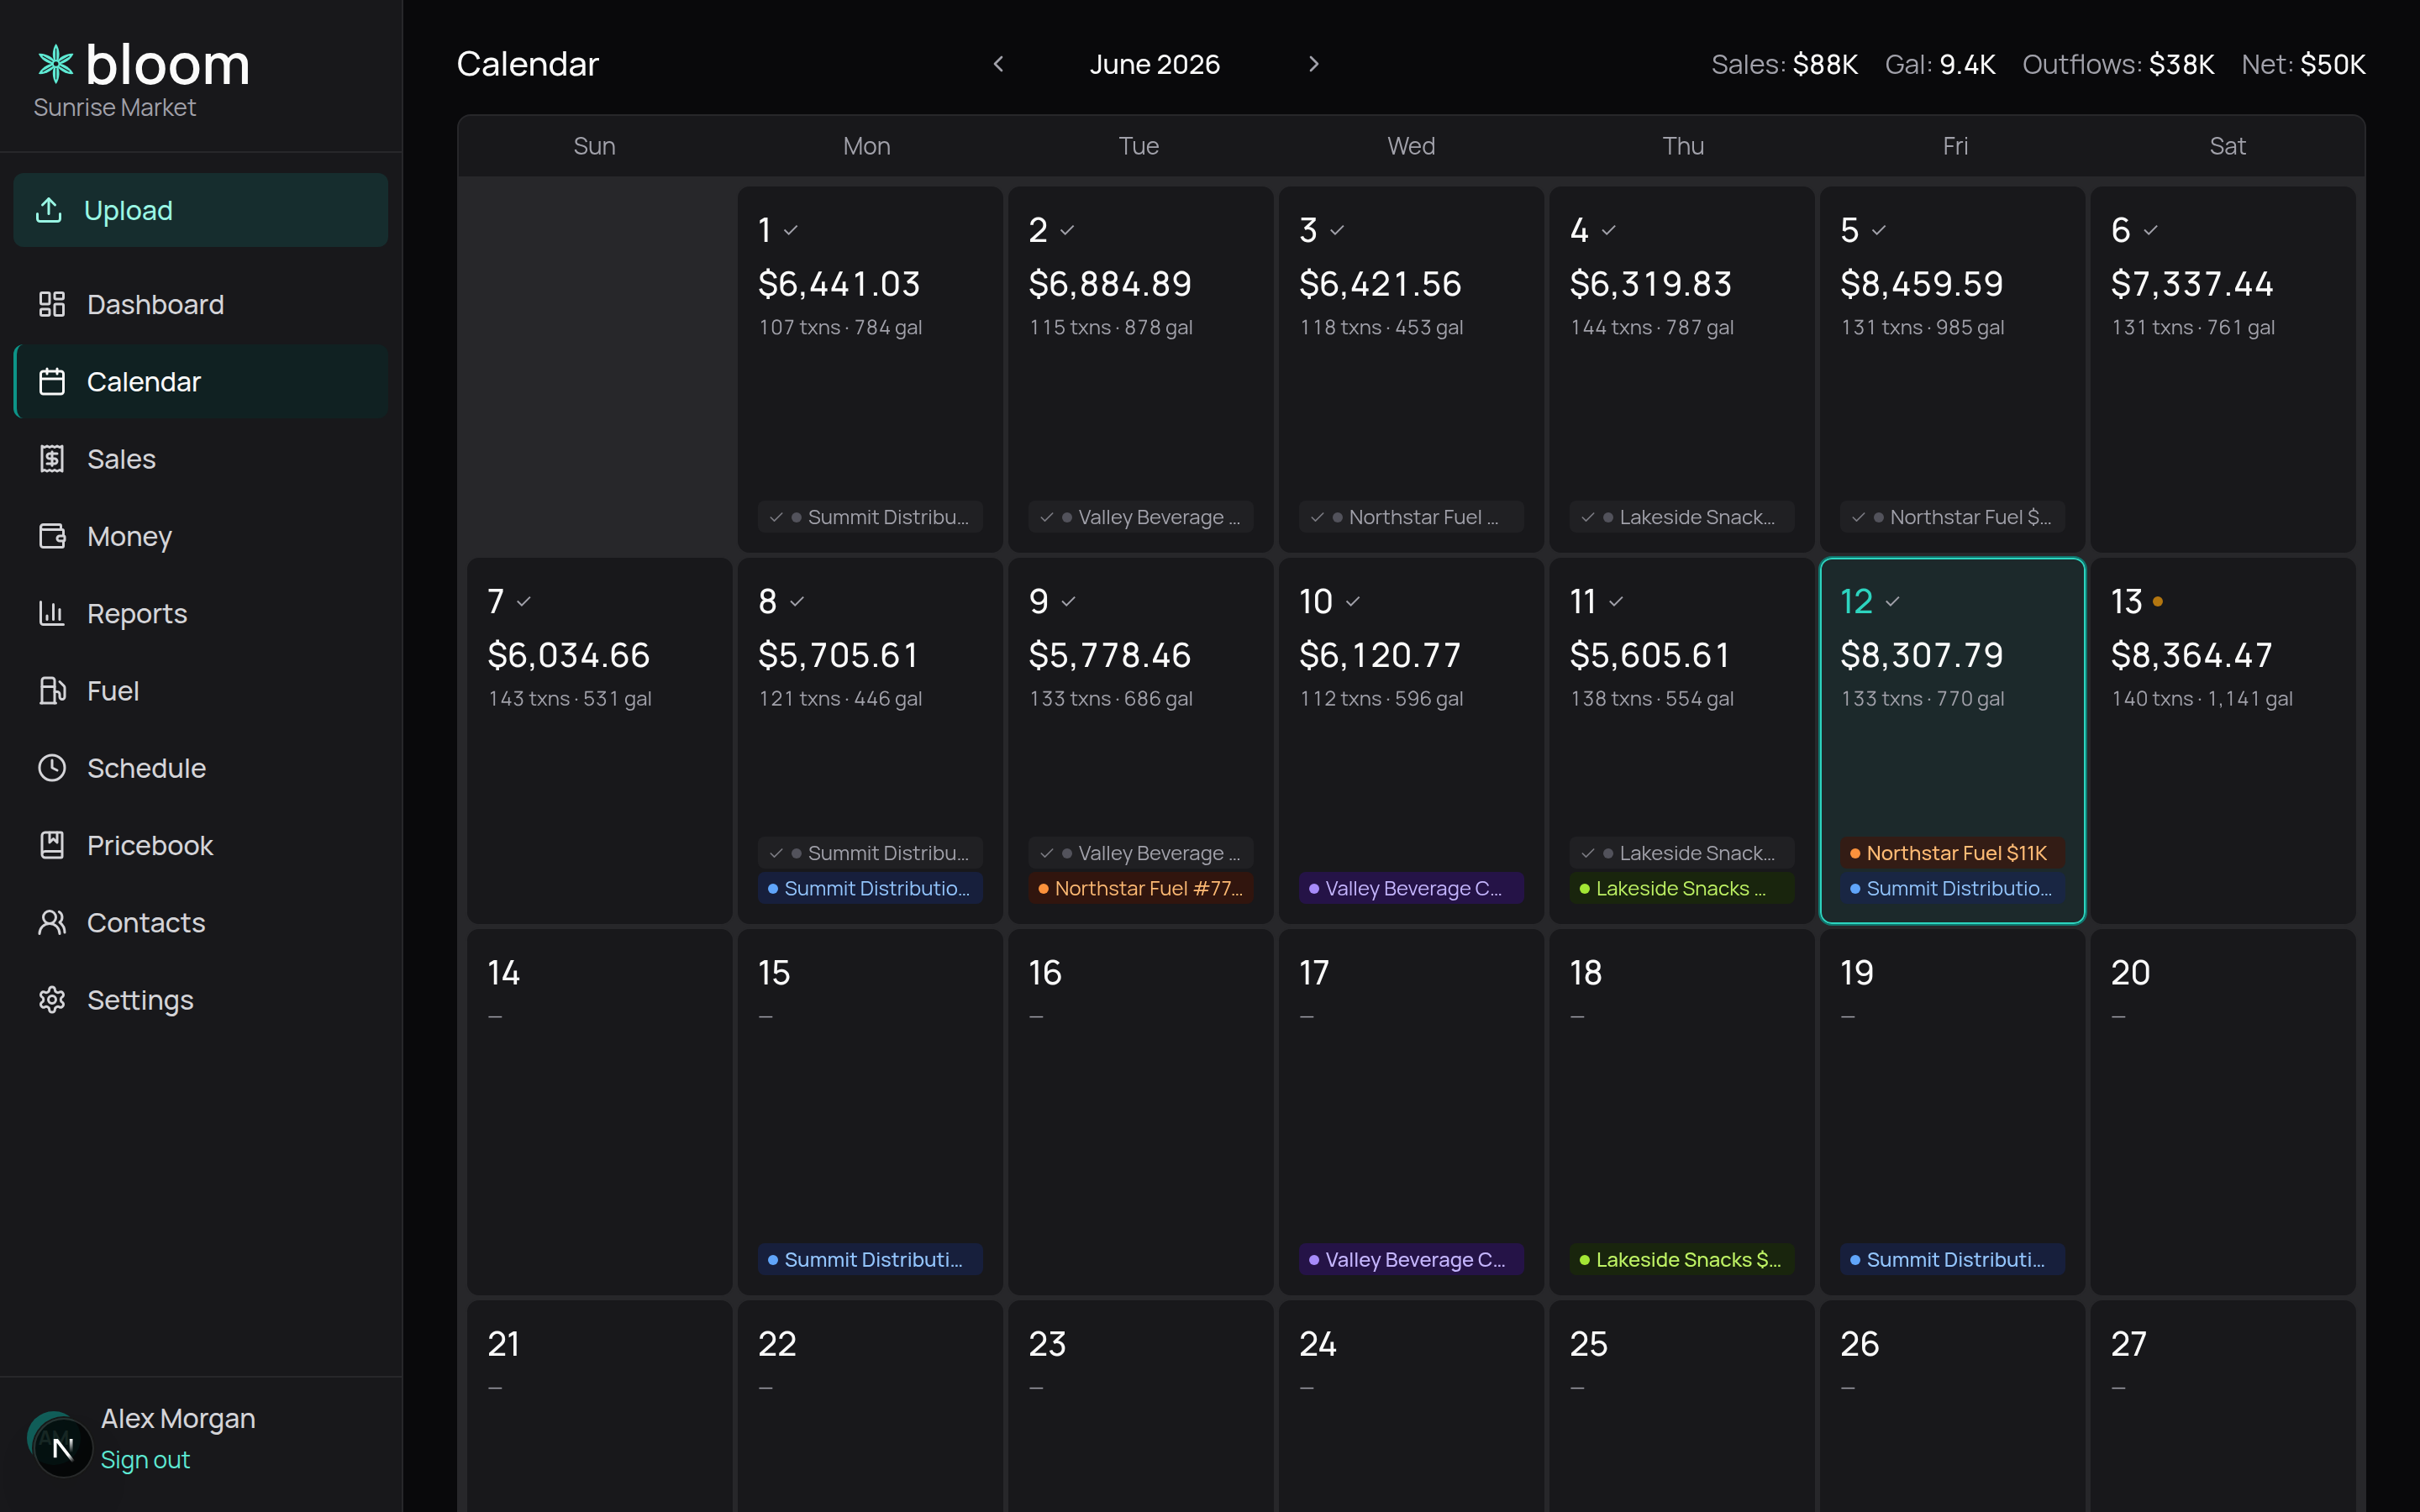This screenshot has width=2420, height=1512.
Task: Open completed Valley Beverage event on June 2
Action: coord(1141,517)
